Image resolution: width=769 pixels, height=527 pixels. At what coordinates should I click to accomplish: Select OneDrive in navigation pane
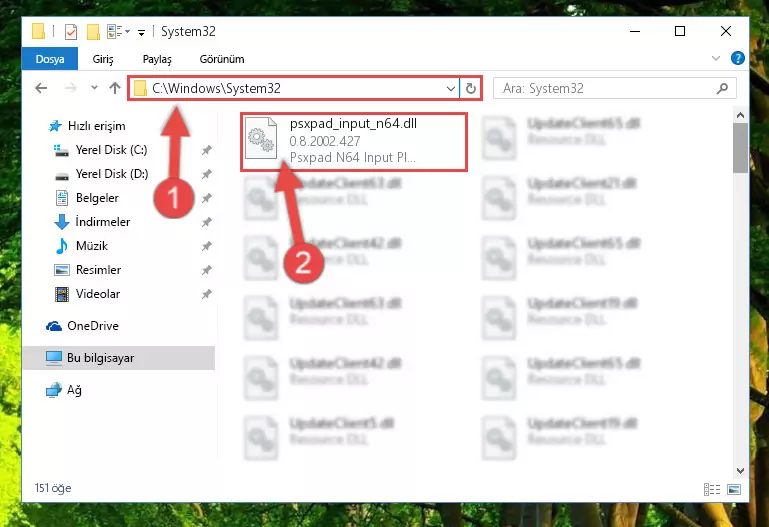coord(93,326)
